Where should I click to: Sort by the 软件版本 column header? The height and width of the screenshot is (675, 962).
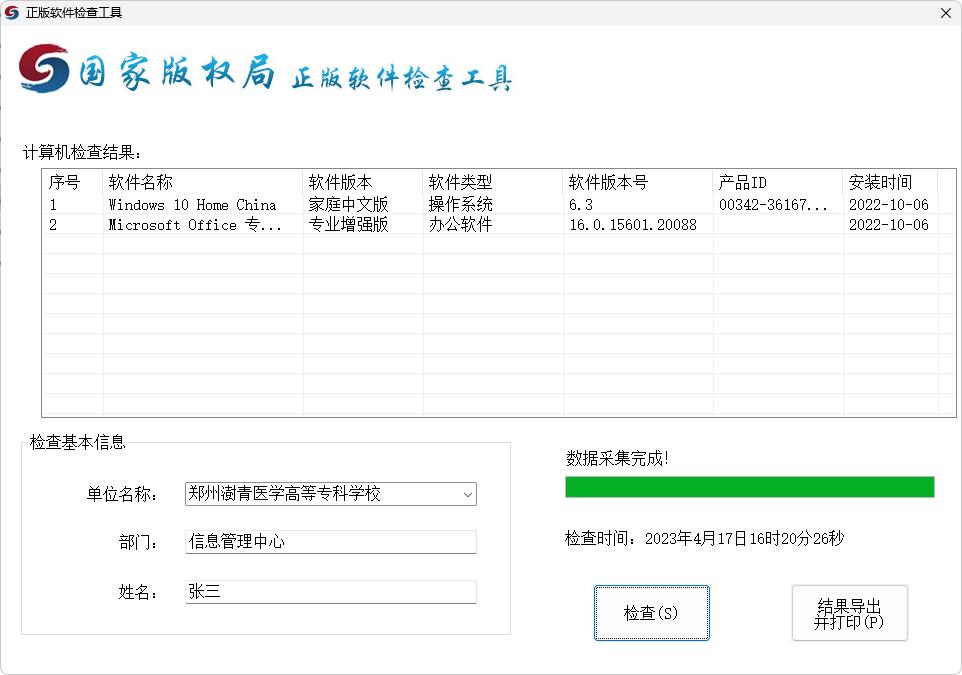[363, 182]
